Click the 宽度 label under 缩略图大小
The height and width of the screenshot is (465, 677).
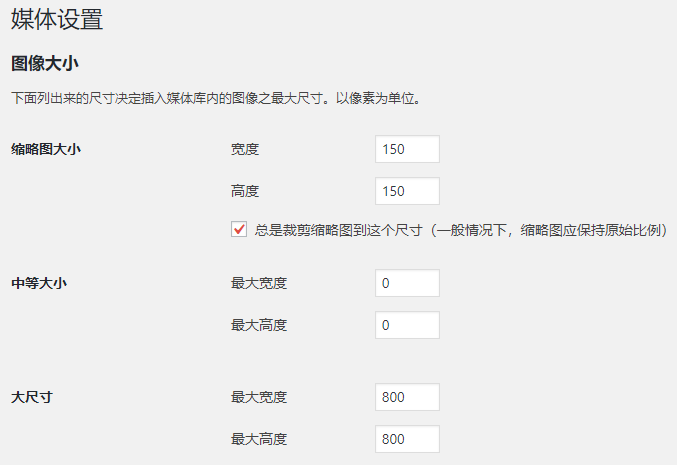coord(245,149)
